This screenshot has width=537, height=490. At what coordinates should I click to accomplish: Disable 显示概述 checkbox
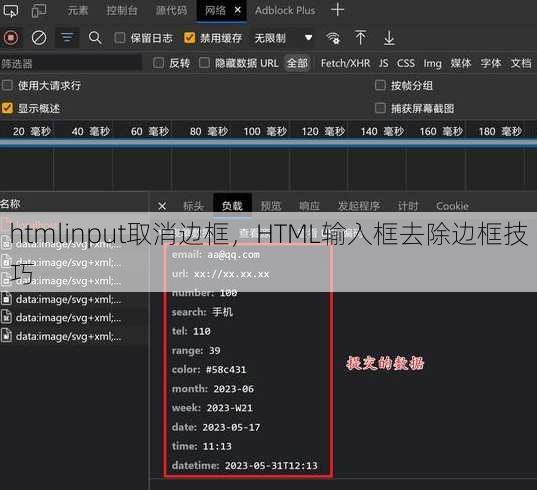coord(7,108)
